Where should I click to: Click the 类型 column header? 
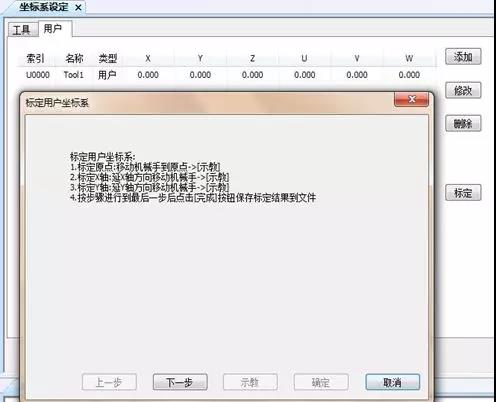point(107,58)
